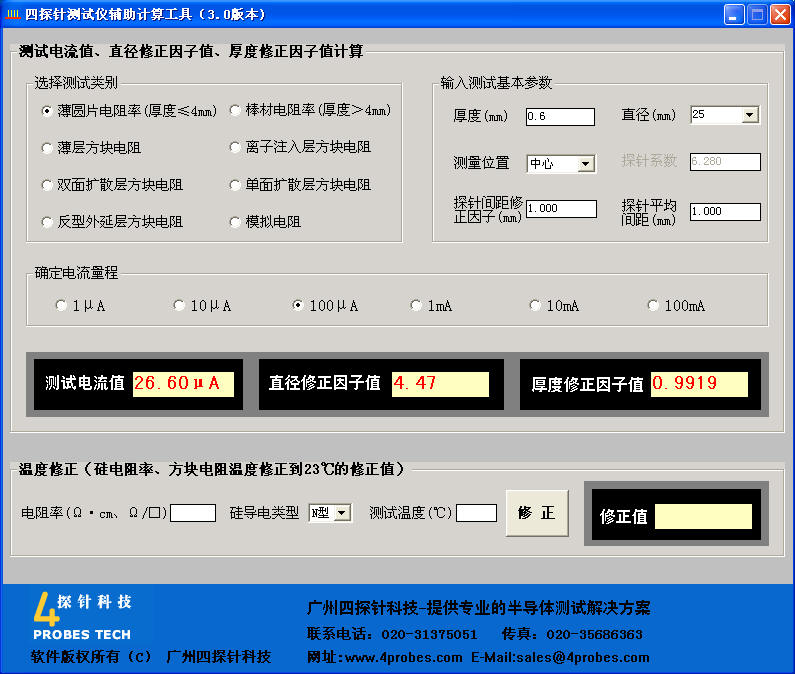Click the 厚度修正因子值 result 0.9919
The image size is (795, 674).
click(699, 384)
